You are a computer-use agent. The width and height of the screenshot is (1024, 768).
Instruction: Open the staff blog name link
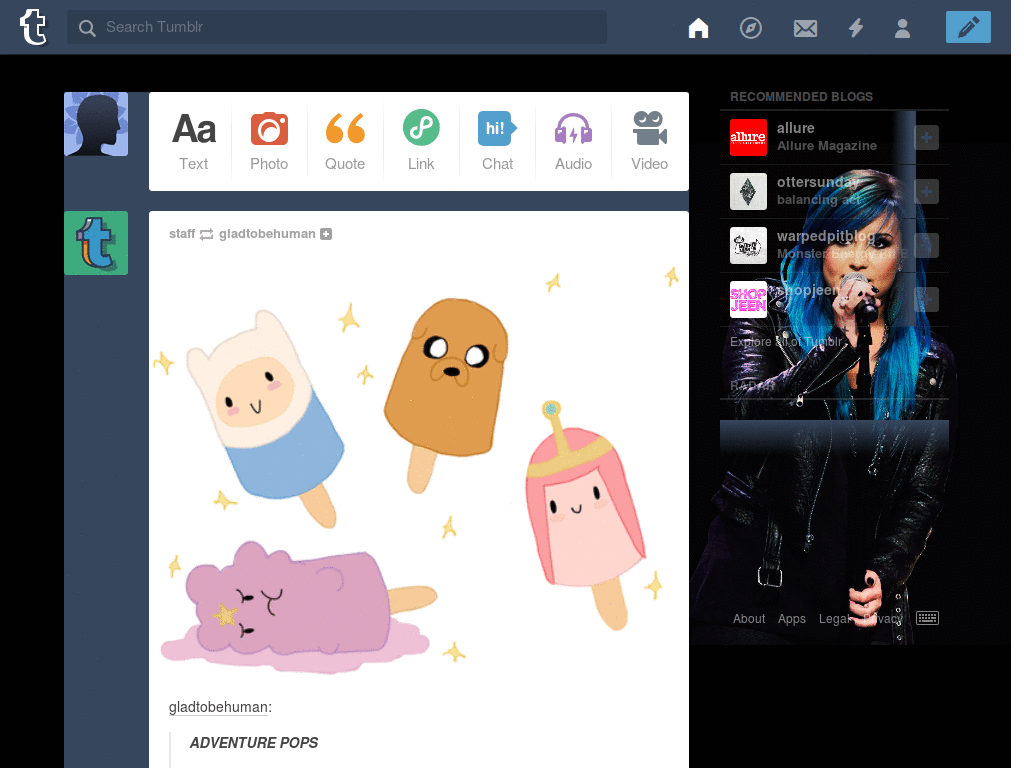[x=182, y=234]
